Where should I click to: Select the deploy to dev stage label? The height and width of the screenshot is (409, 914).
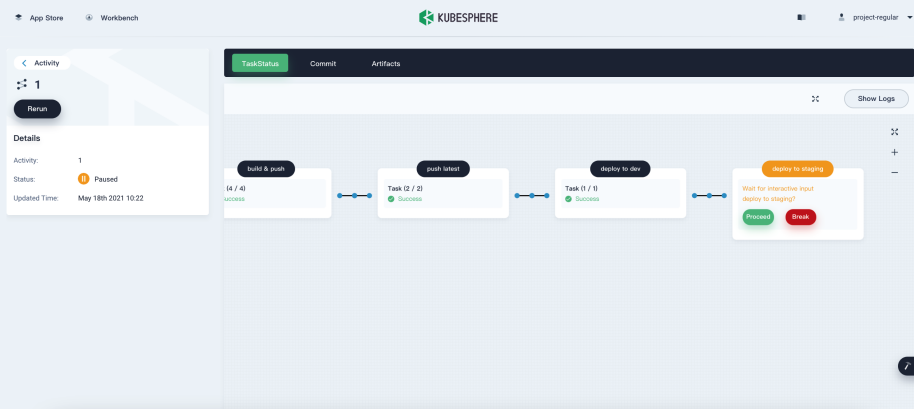[620, 169]
